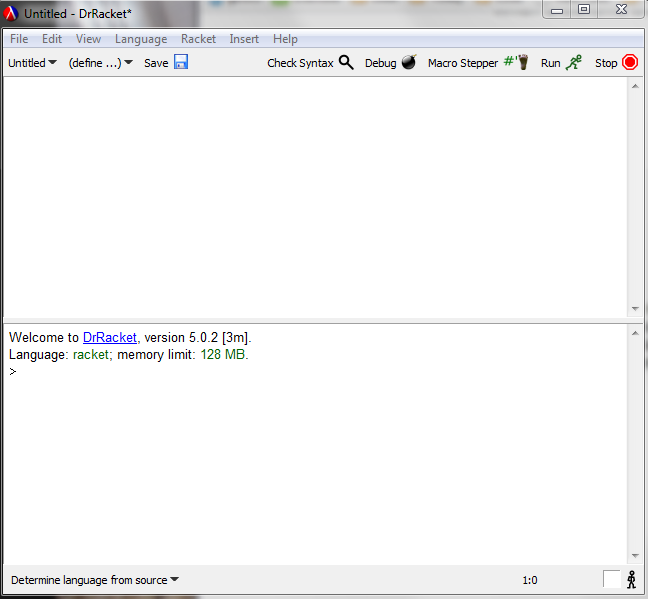Open the Help menu
648x599 pixels.
[x=285, y=39]
